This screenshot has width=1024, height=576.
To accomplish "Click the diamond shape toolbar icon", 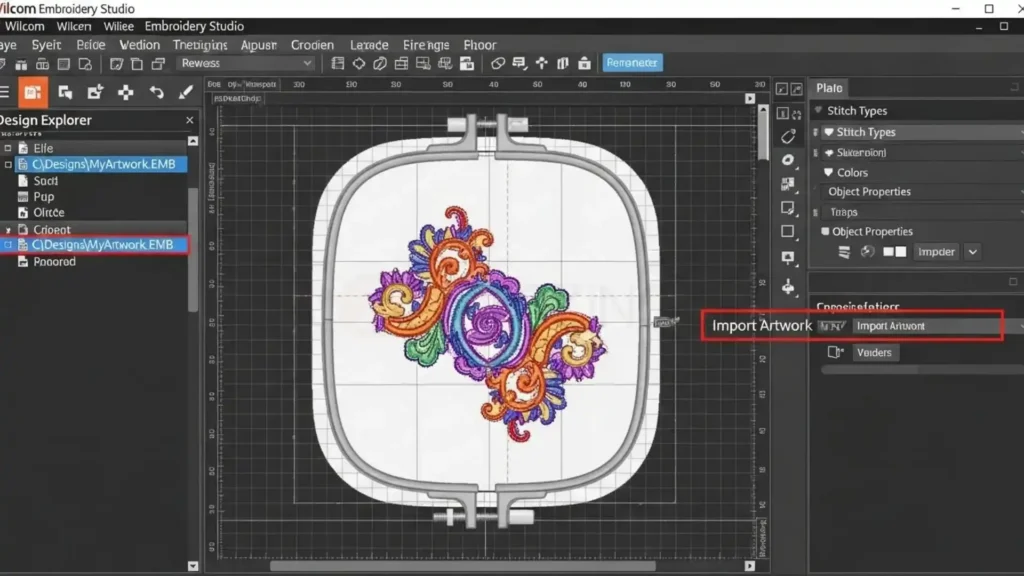I will (359, 63).
